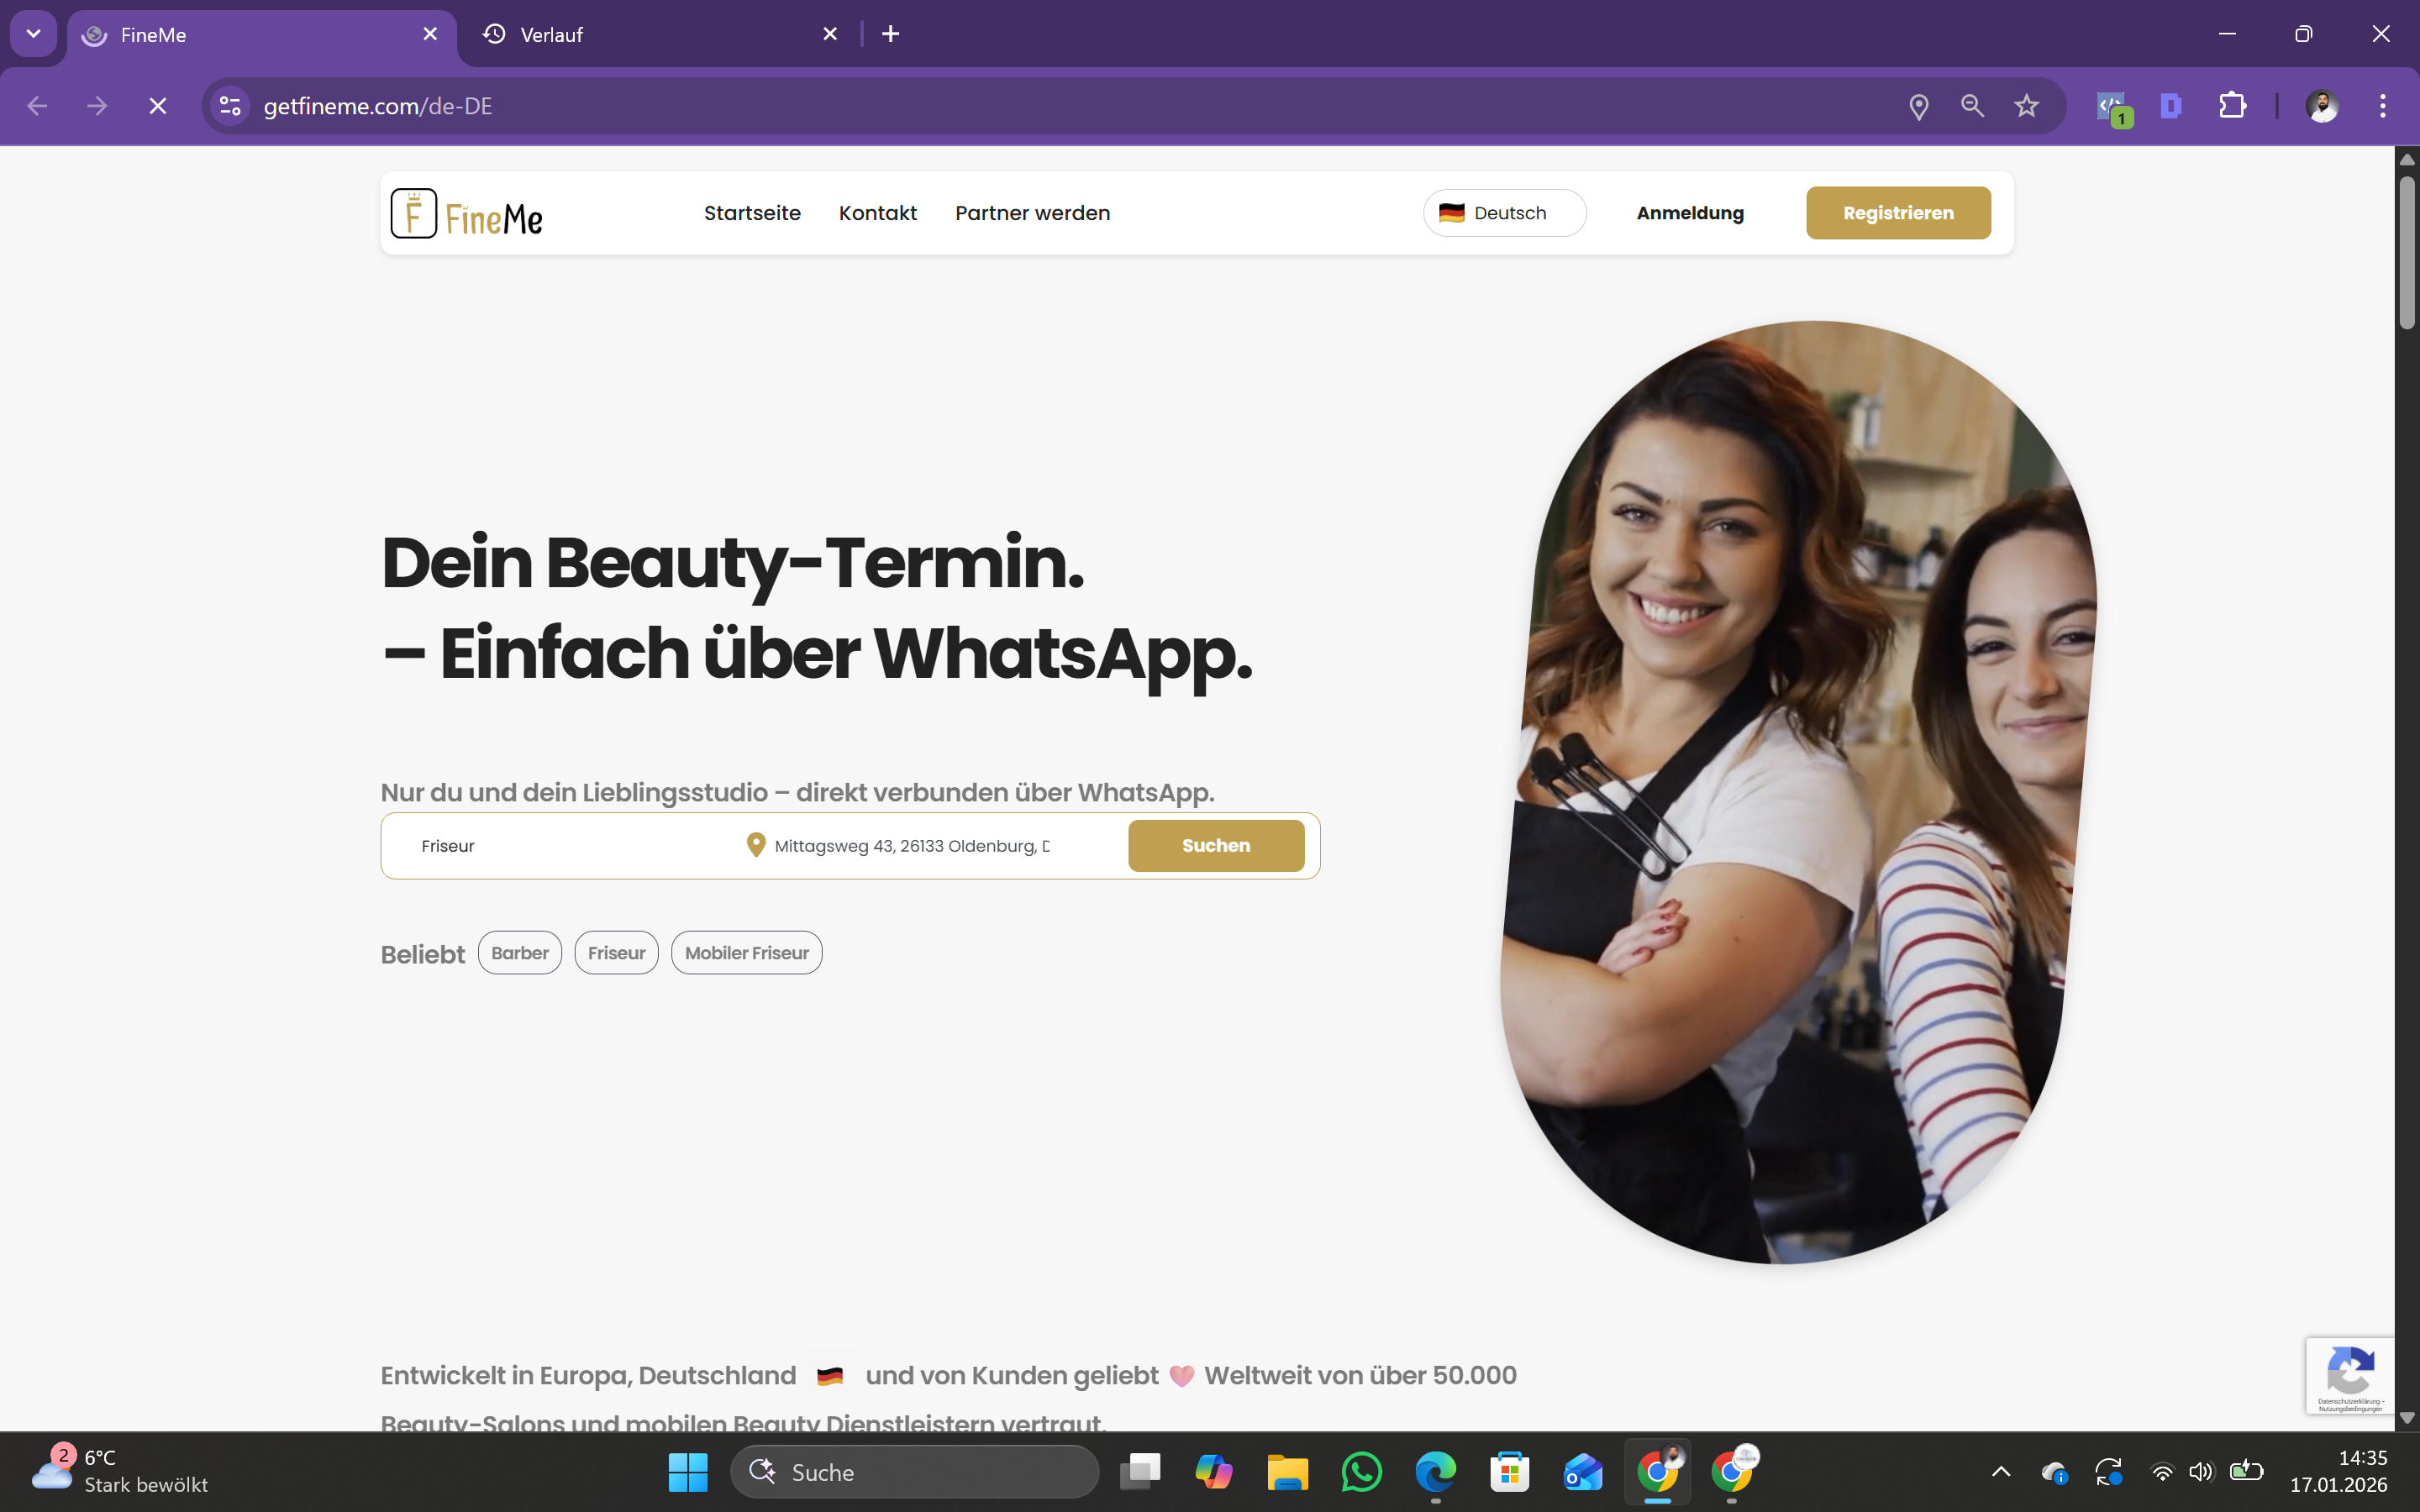Click the location pin in search field
Screen dimensions: 2420x1512
click(756, 846)
